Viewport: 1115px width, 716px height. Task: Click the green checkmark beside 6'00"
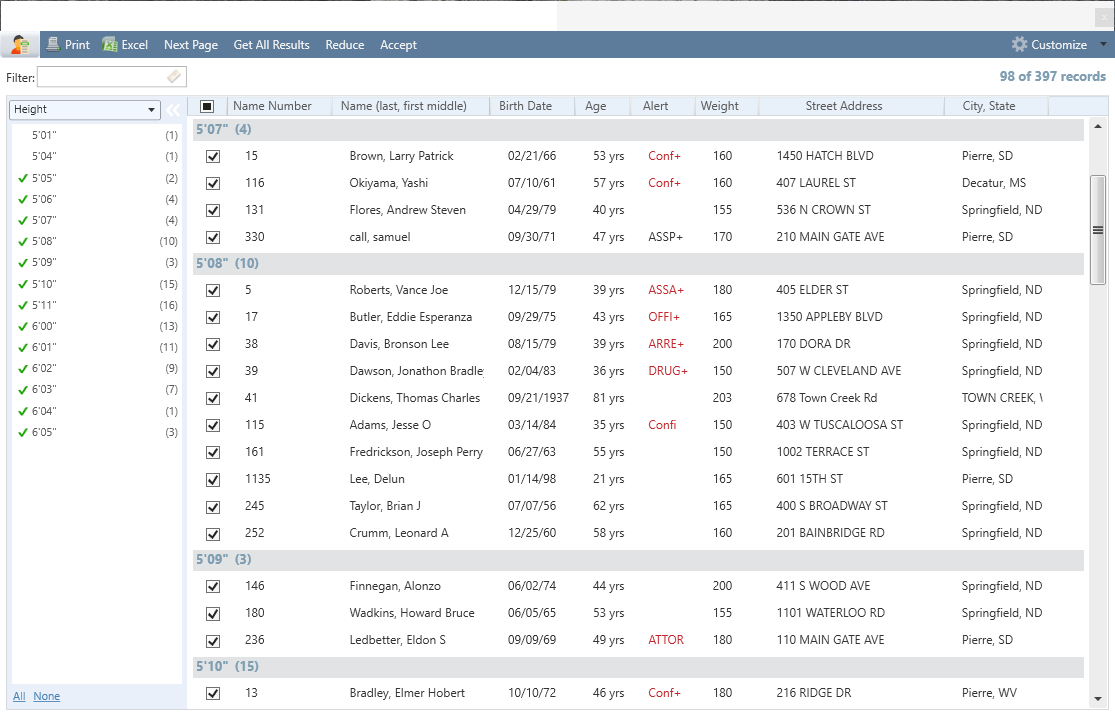(x=23, y=327)
